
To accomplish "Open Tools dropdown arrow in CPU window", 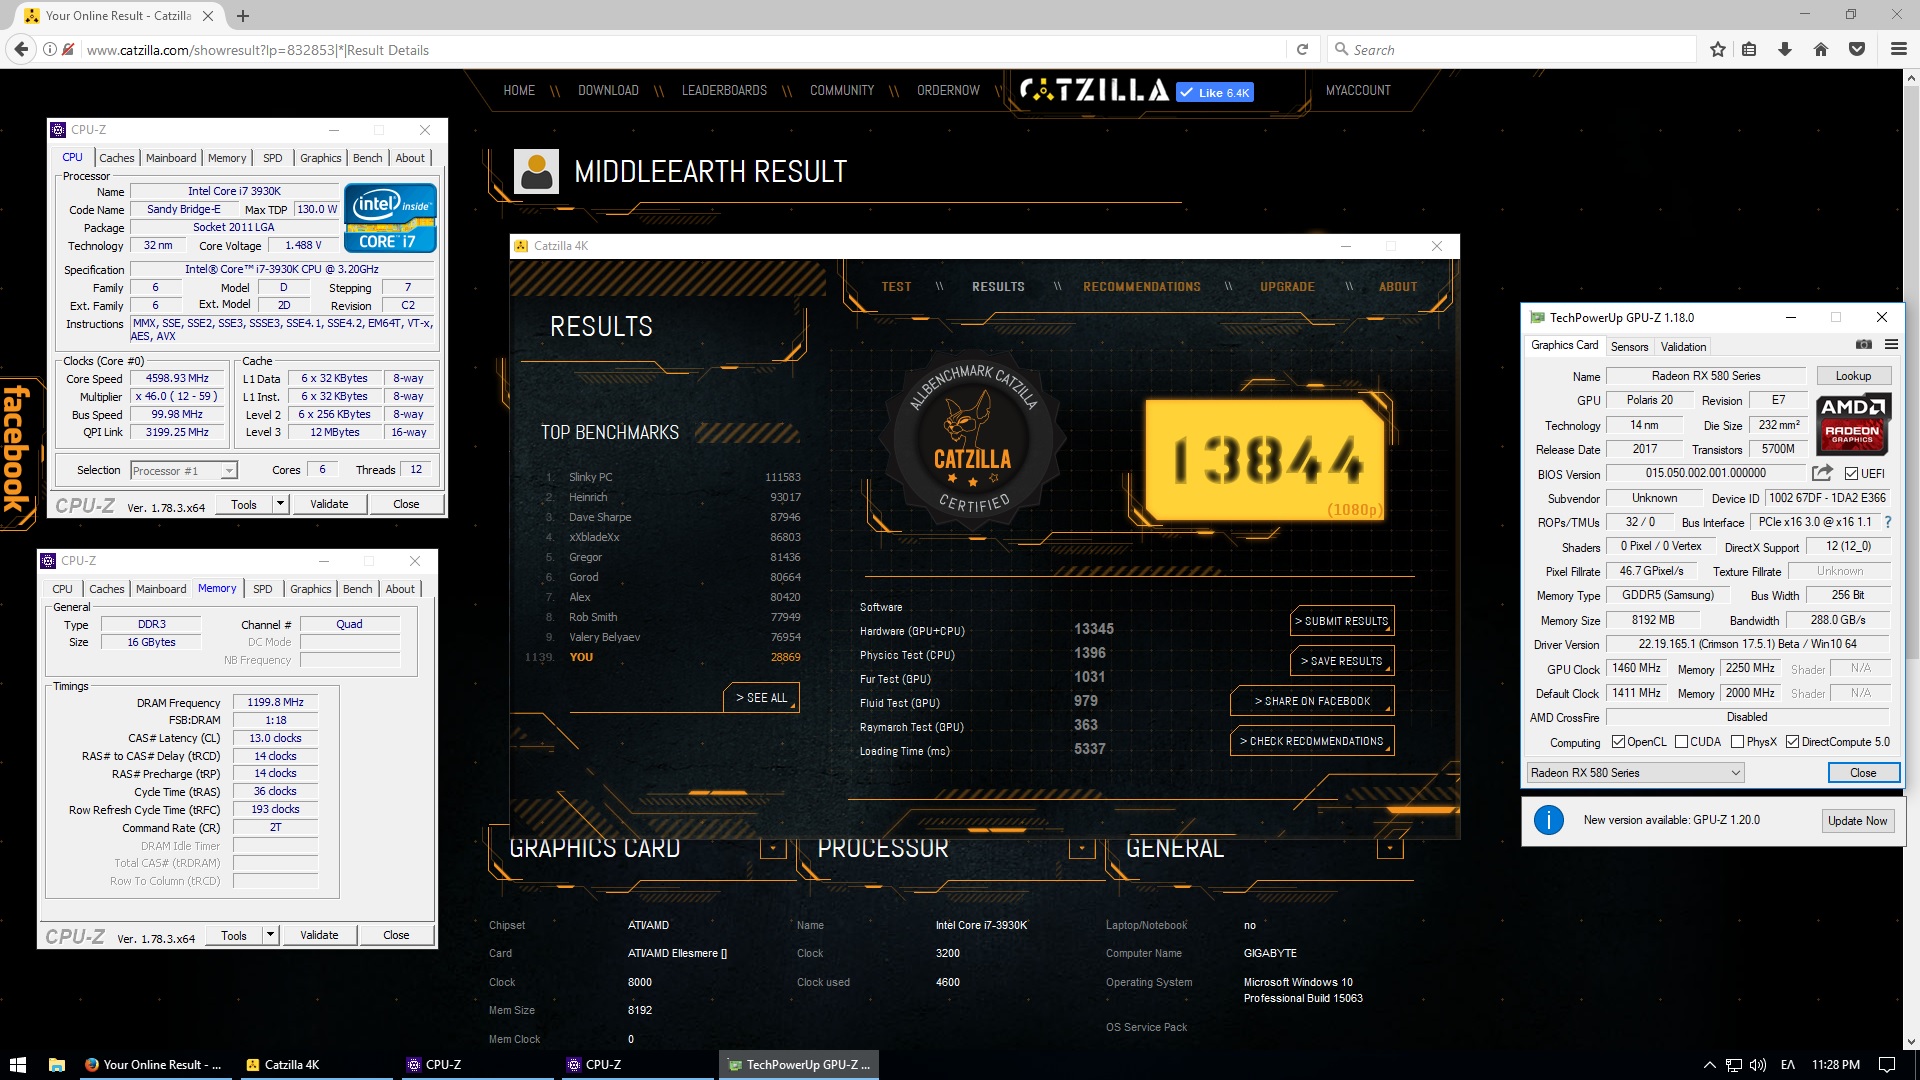I will 280,504.
